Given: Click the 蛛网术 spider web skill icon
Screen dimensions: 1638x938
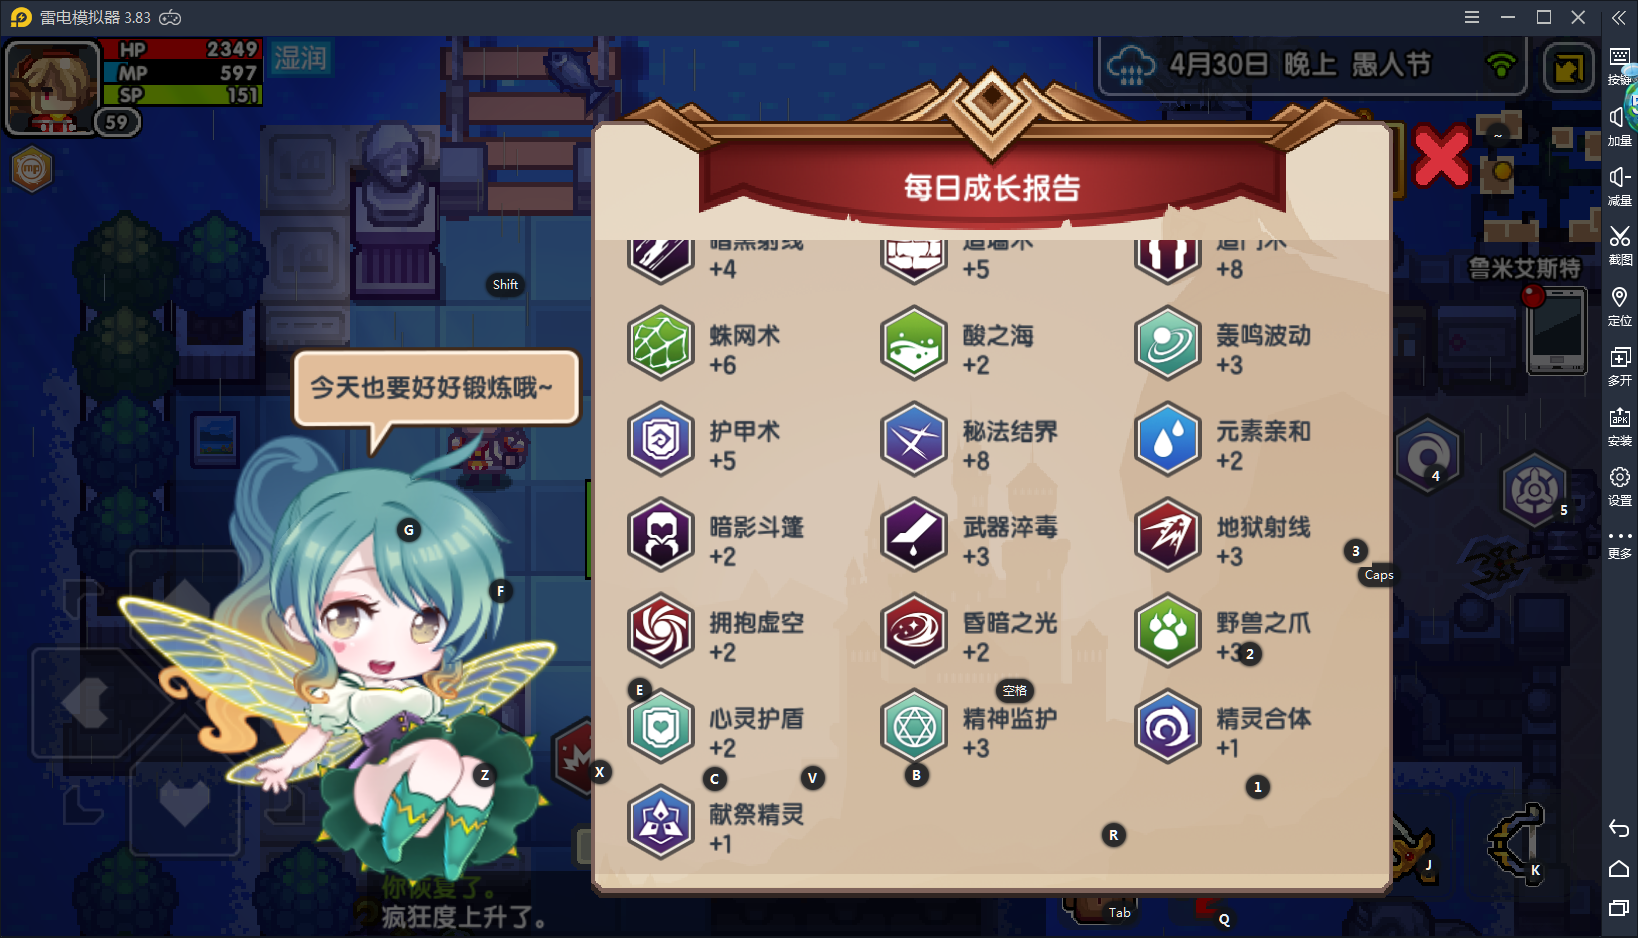Looking at the screenshot, I should [661, 344].
